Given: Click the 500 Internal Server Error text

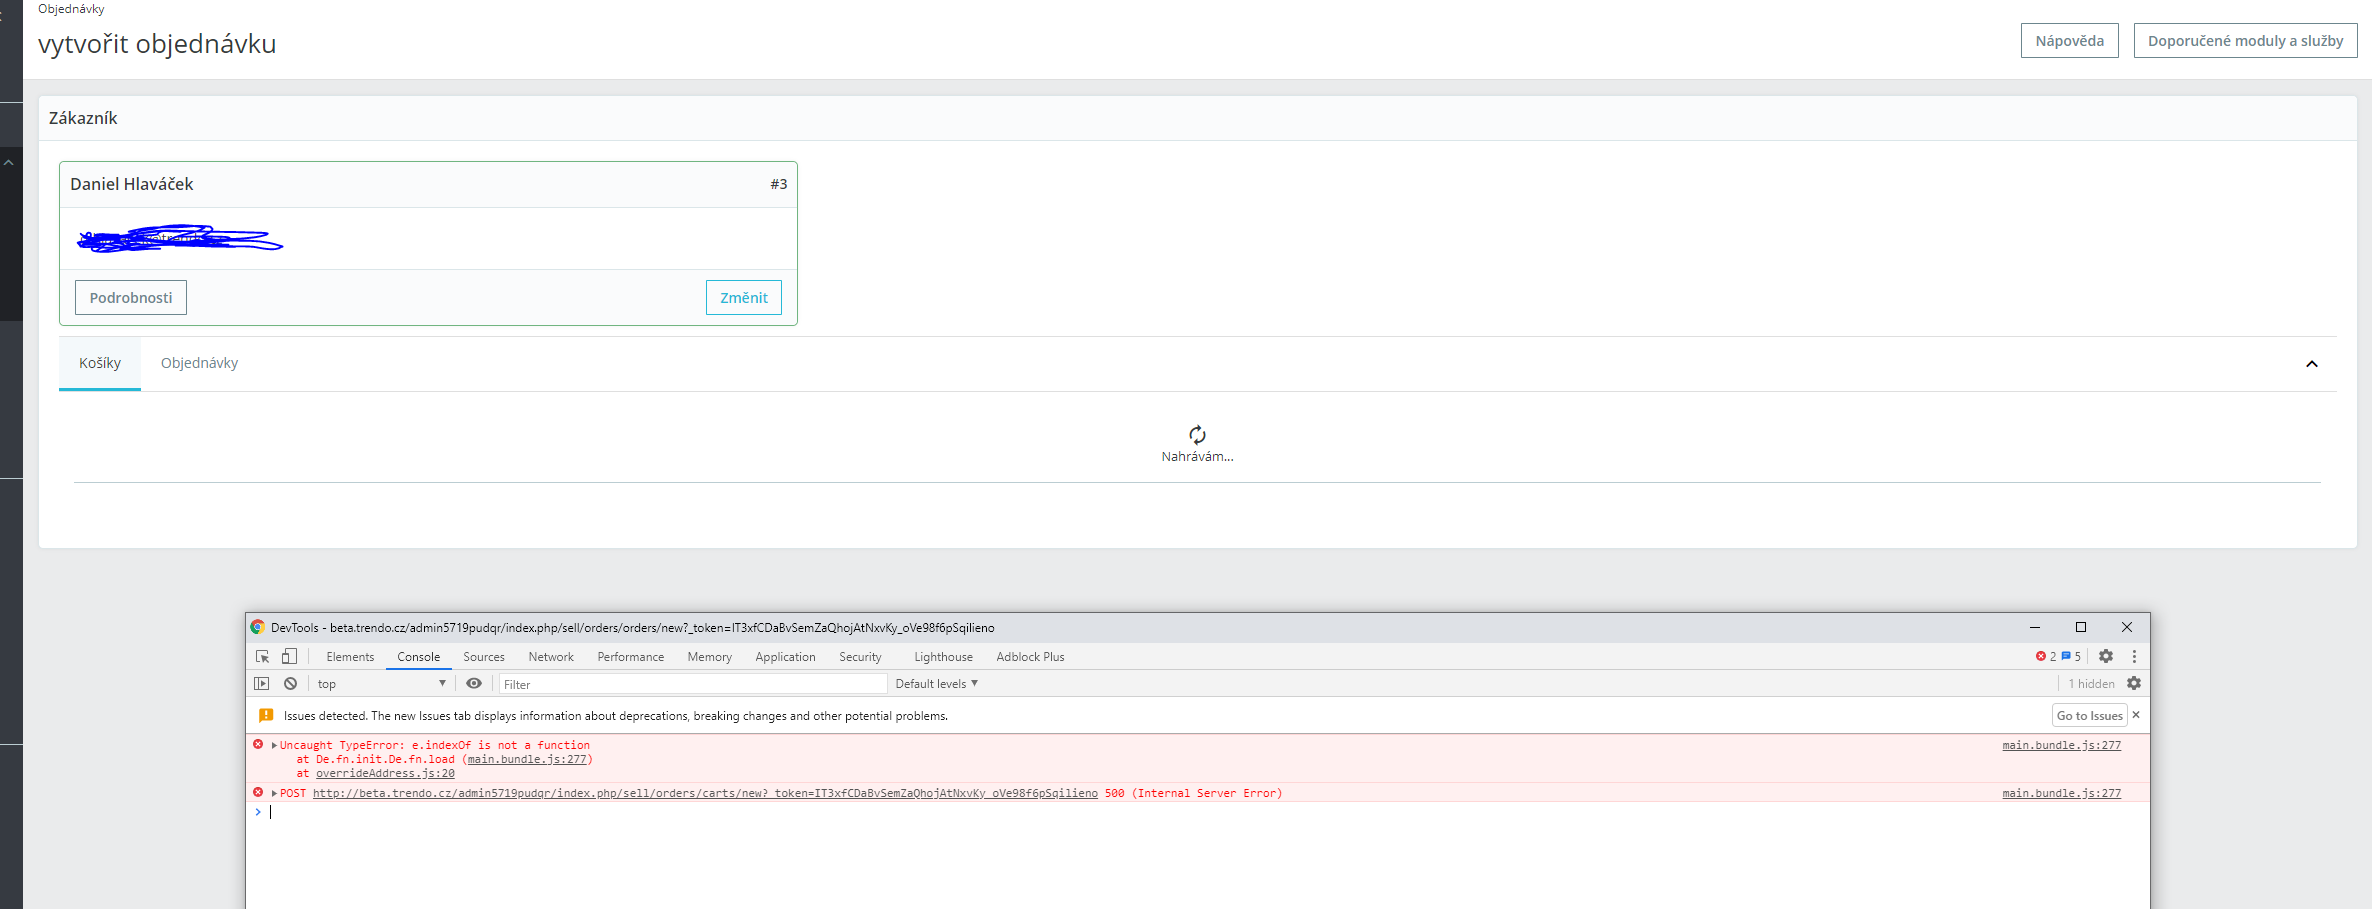Looking at the screenshot, I should coord(1193,794).
